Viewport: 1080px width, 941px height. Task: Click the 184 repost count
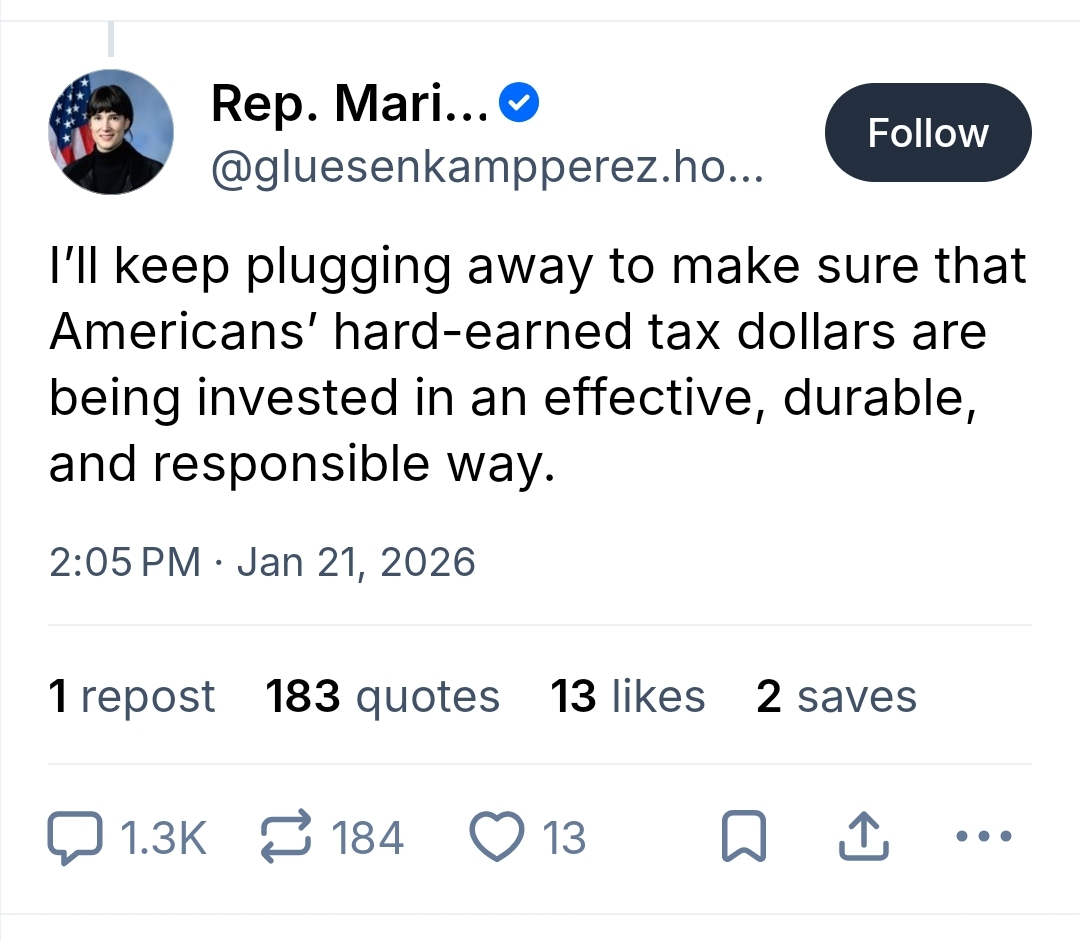pos(368,838)
